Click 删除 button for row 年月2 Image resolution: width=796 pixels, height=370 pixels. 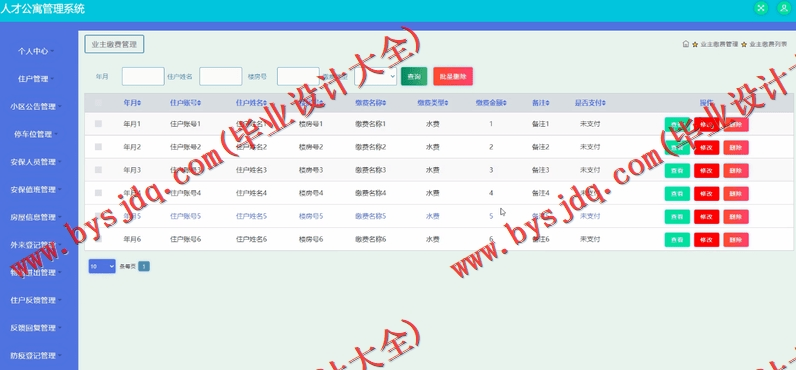[x=736, y=147]
